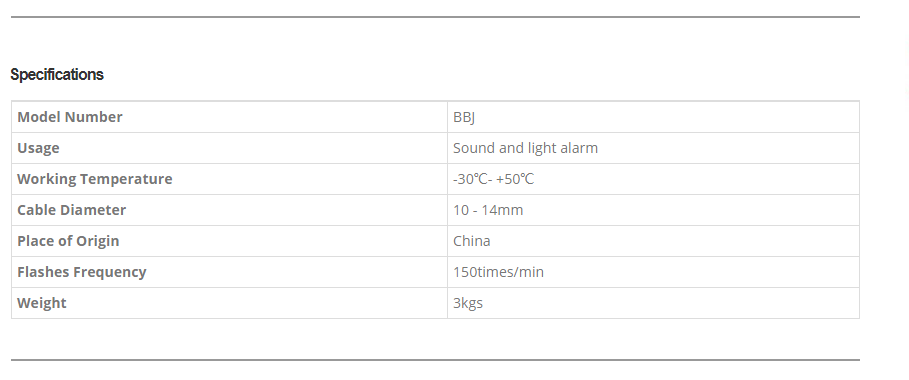This screenshot has height=380, width=909.
Task: Click the horizontal divider below the table
Action: [435, 360]
